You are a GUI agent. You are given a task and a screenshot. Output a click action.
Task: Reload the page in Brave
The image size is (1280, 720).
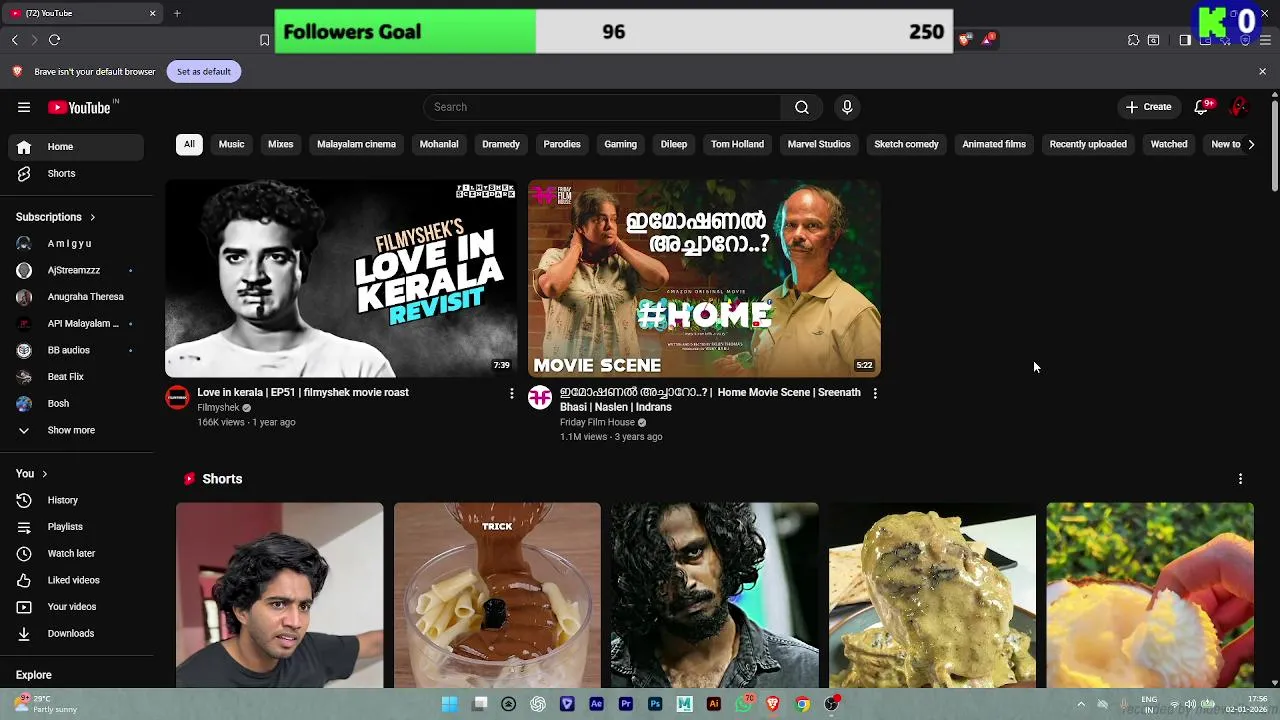point(54,40)
